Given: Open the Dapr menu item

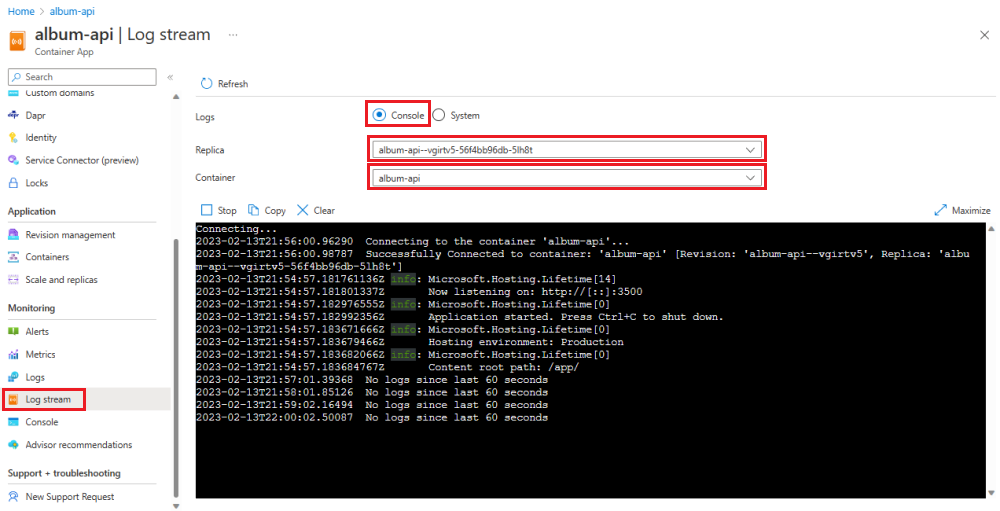Looking at the screenshot, I should click(35, 115).
